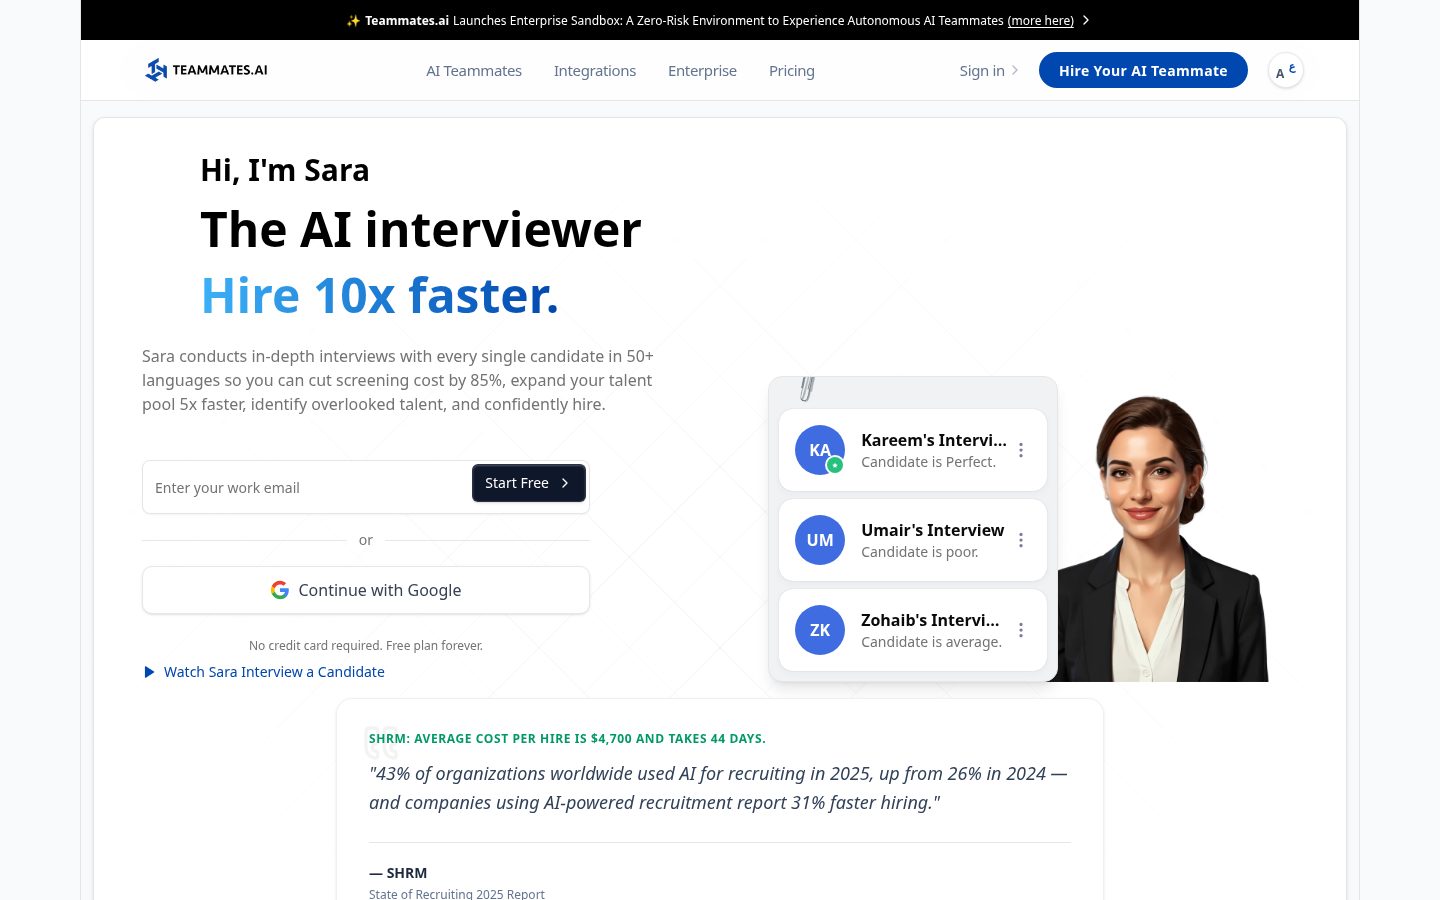This screenshot has width=1440, height=900.
Task: Click the 'No credit card required' note
Action: pyautogui.click(x=366, y=646)
